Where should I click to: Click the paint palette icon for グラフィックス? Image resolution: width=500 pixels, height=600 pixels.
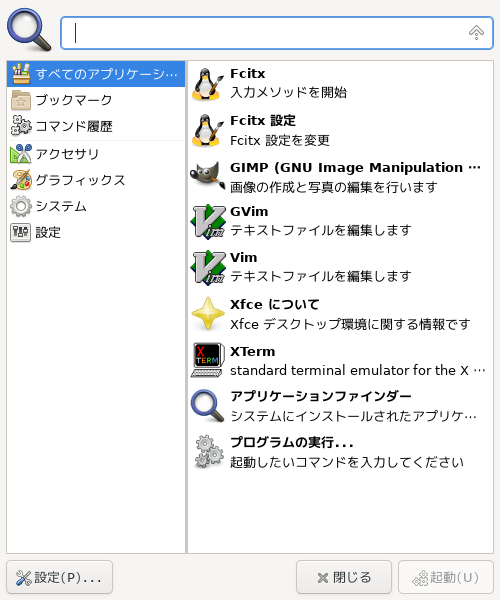[21, 180]
